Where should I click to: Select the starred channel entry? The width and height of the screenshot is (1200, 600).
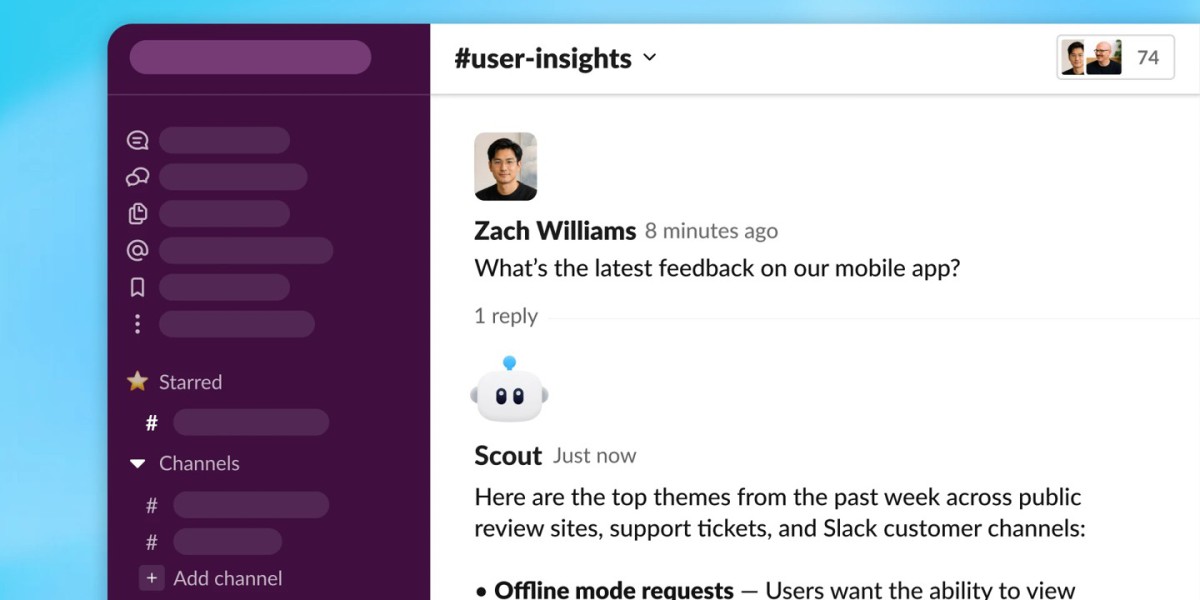point(250,422)
